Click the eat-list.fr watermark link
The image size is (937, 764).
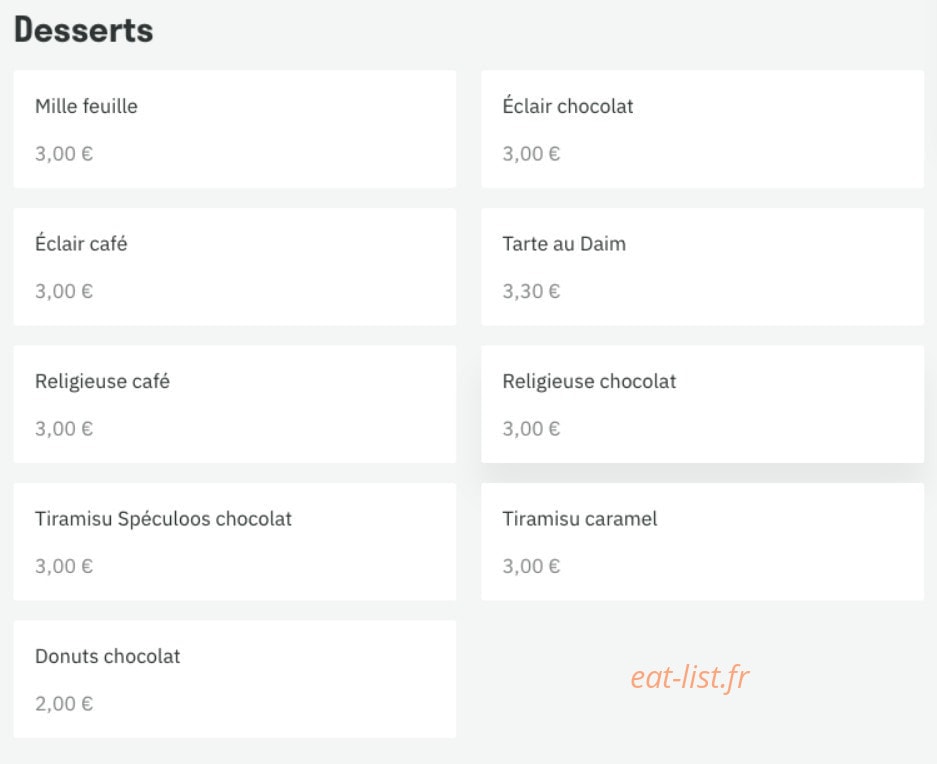pos(690,677)
